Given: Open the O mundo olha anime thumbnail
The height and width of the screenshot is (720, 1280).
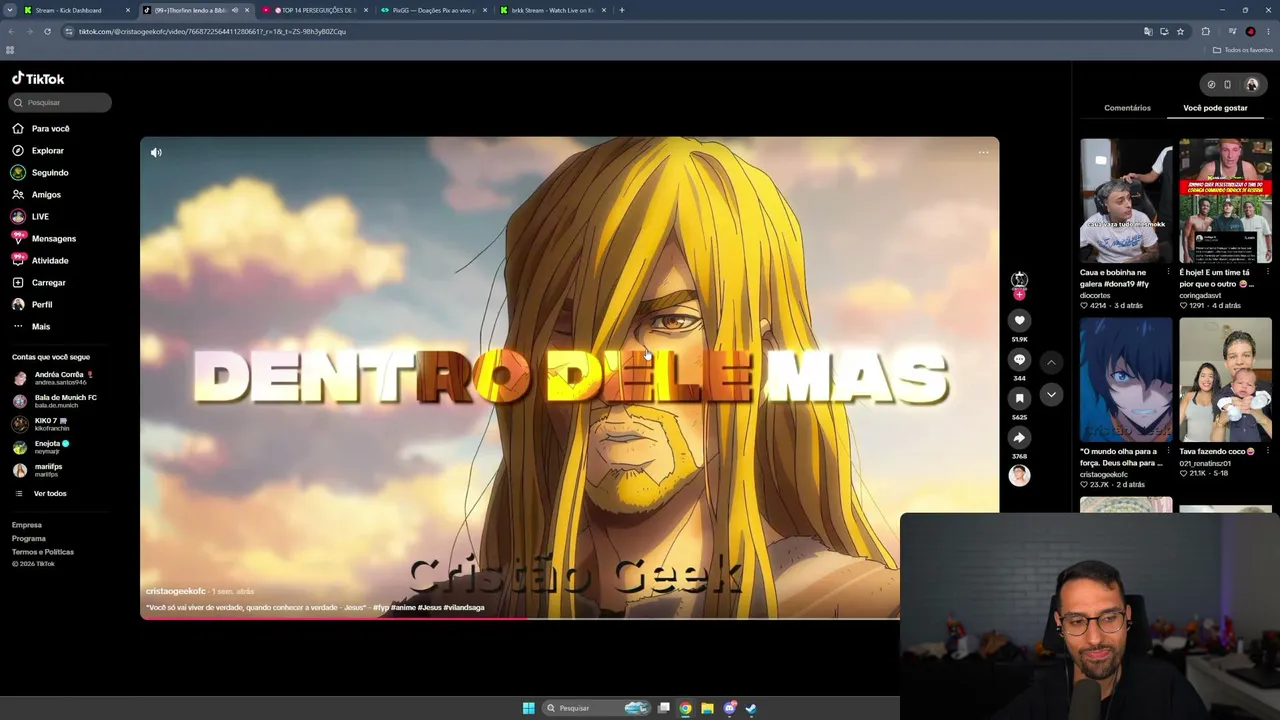Looking at the screenshot, I should point(1126,380).
